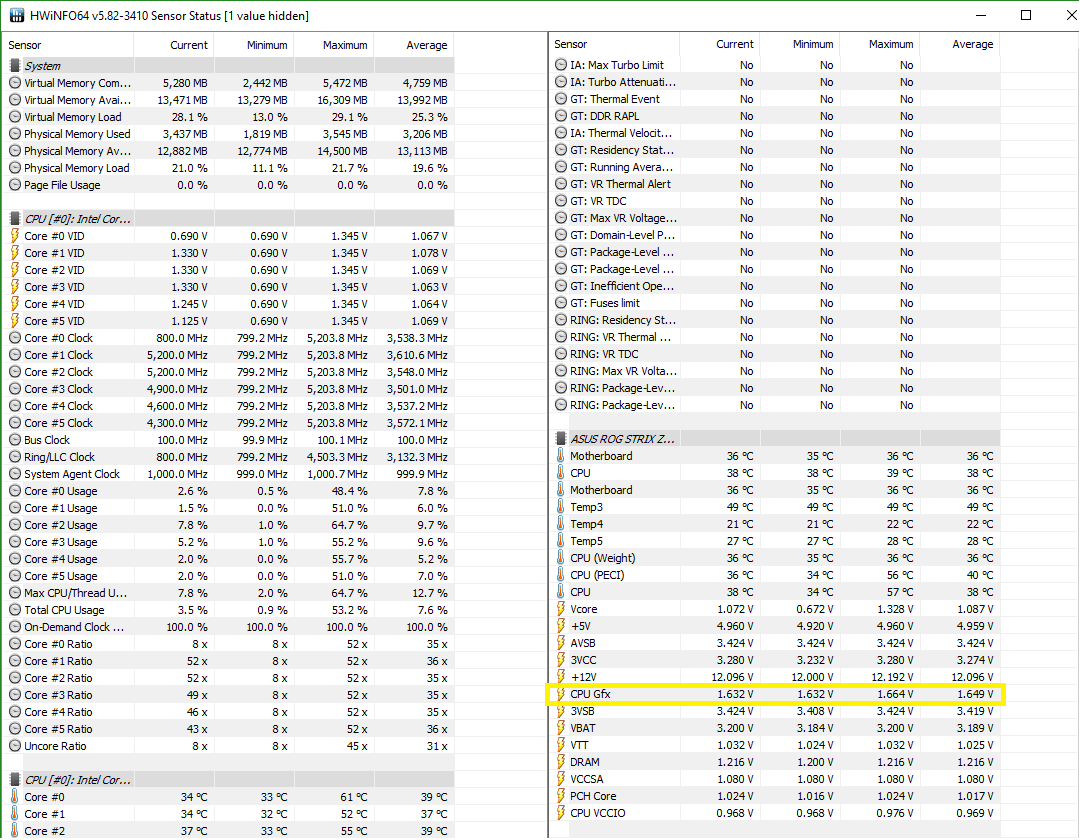Select the IA: Thermal Velocit... row
Viewport: 1080px width, 840px height.
(x=775, y=133)
